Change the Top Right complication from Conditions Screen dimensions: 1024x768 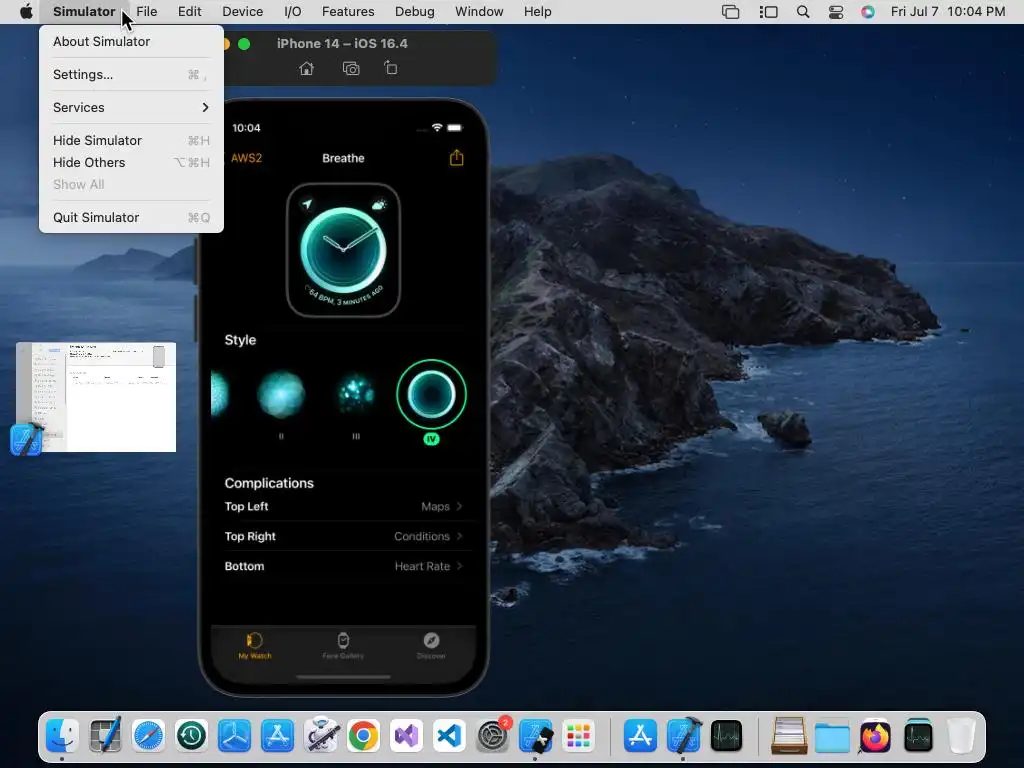click(x=344, y=536)
